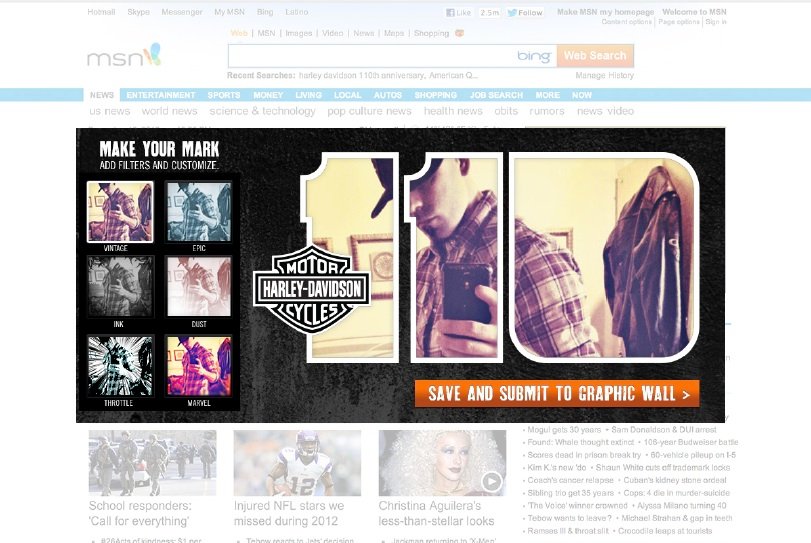Viewport: 811px width, 543px height.
Task: Select the Marvel filter thumbnail
Action: click(199, 366)
